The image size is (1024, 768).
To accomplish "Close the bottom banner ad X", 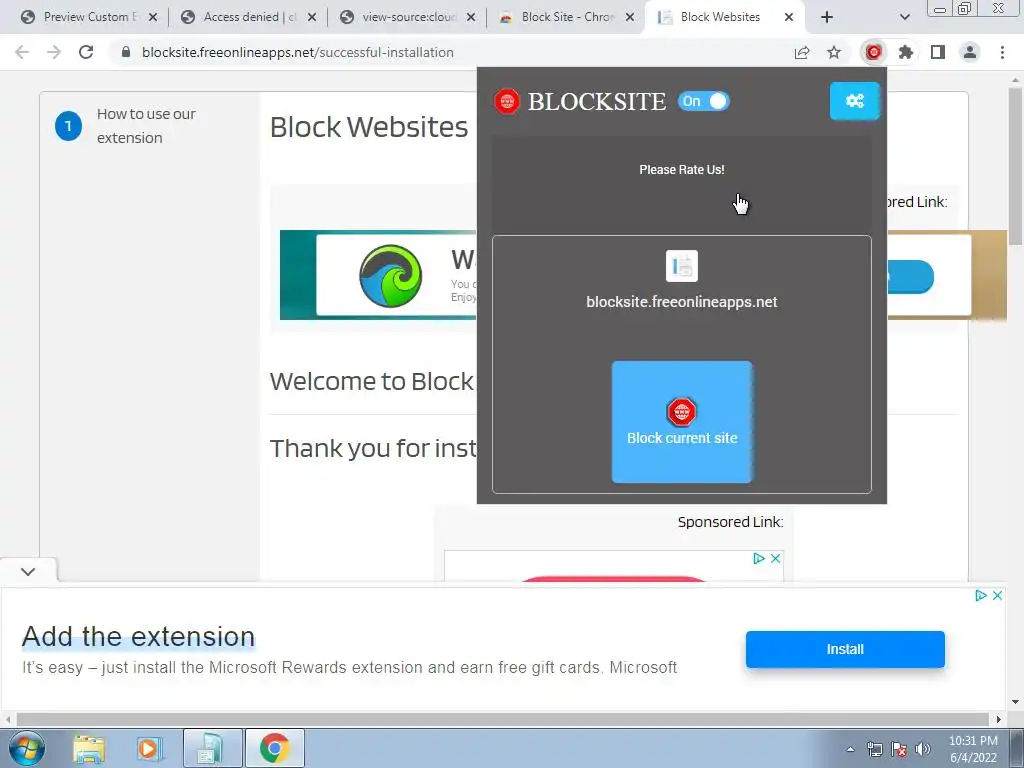I will tap(997, 595).
